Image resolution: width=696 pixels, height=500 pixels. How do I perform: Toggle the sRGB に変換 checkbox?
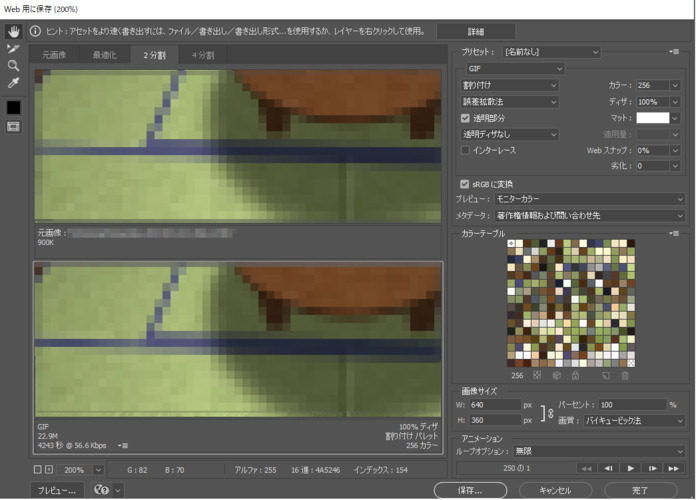point(465,184)
